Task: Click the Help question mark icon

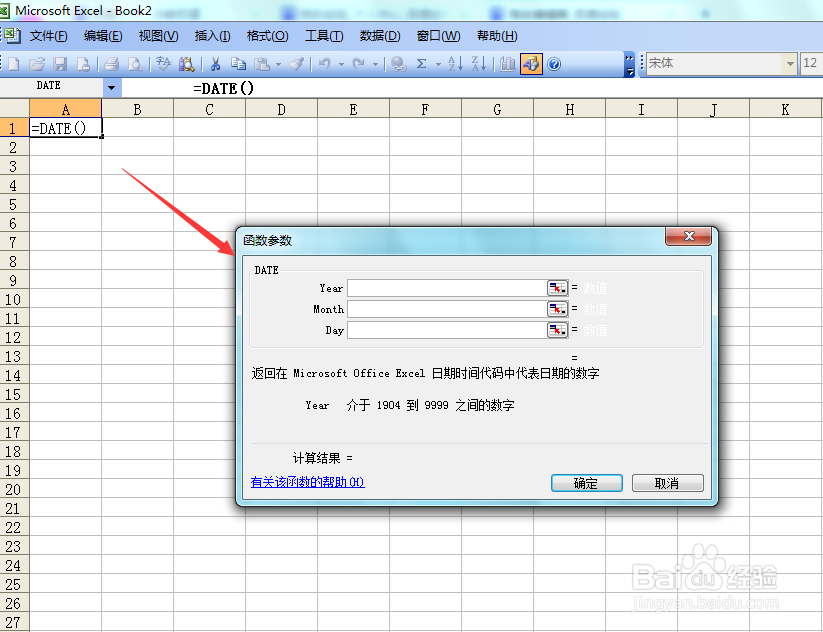Action: (554, 64)
